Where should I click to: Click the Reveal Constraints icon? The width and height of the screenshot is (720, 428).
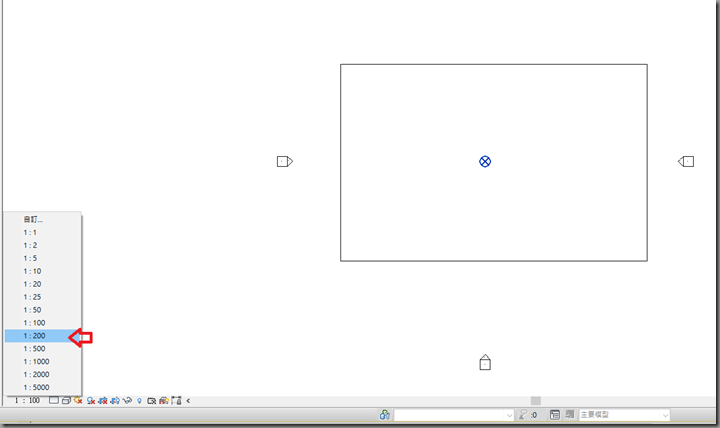(x=176, y=401)
